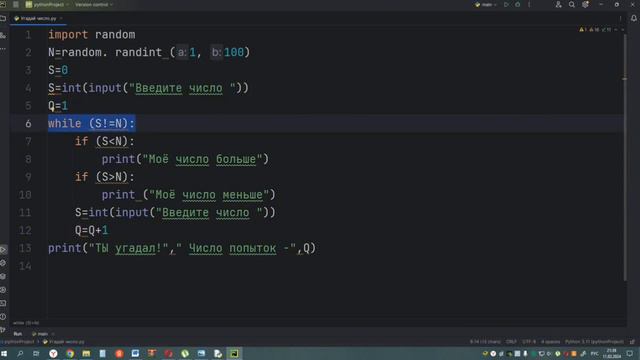Open the pythonProject project dropdown
The width and height of the screenshot is (640, 360).
coord(47,4)
